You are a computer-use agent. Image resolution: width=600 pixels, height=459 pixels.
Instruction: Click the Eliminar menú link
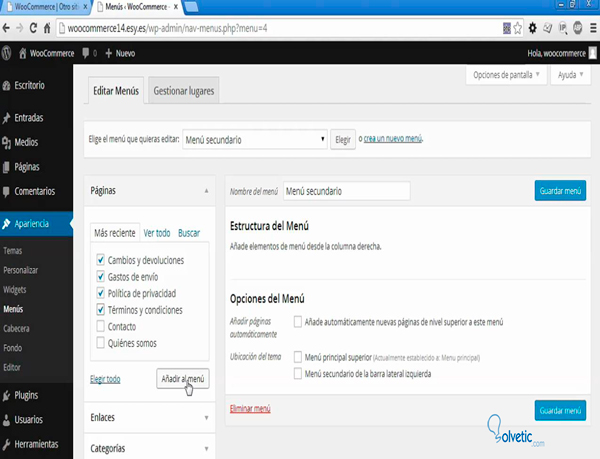tap(250, 409)
